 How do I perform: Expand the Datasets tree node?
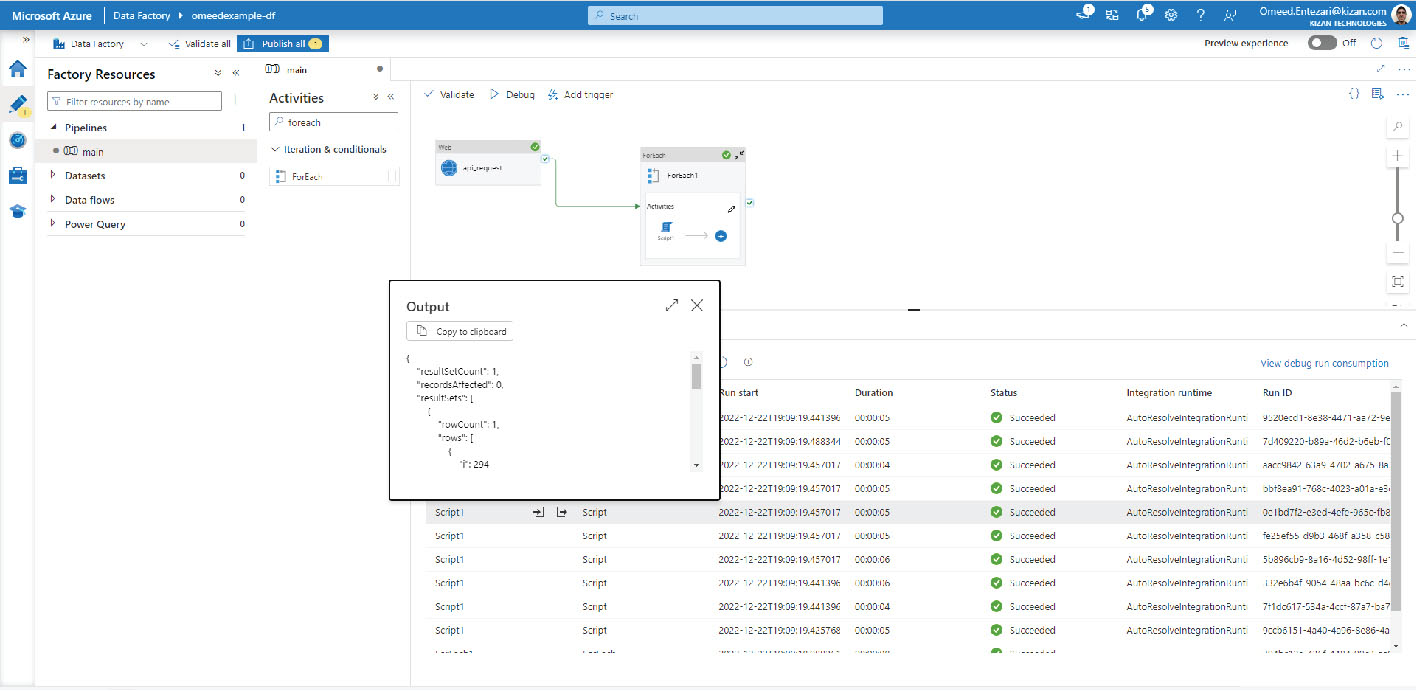(53, 175)
